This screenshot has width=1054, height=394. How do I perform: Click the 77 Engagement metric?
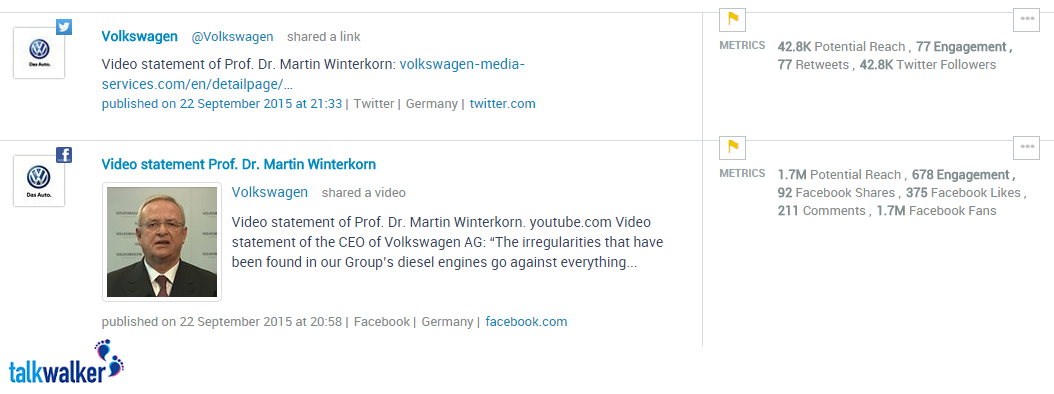[x=961, y=47]
